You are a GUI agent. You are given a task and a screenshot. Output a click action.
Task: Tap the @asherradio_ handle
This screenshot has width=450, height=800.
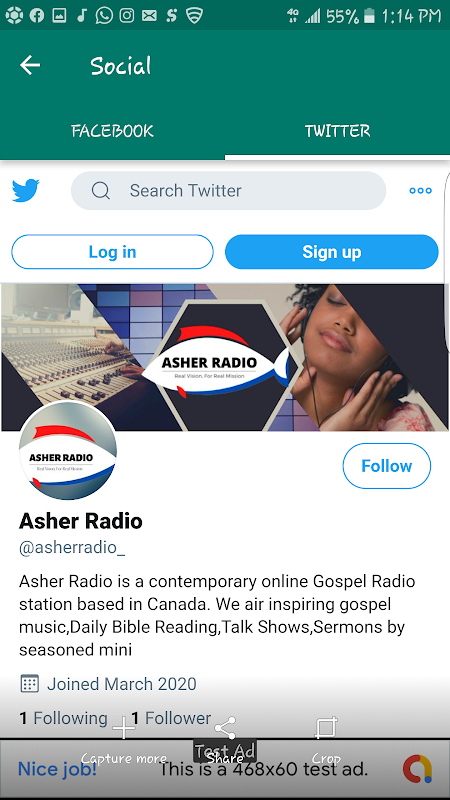tap(72, 547)
